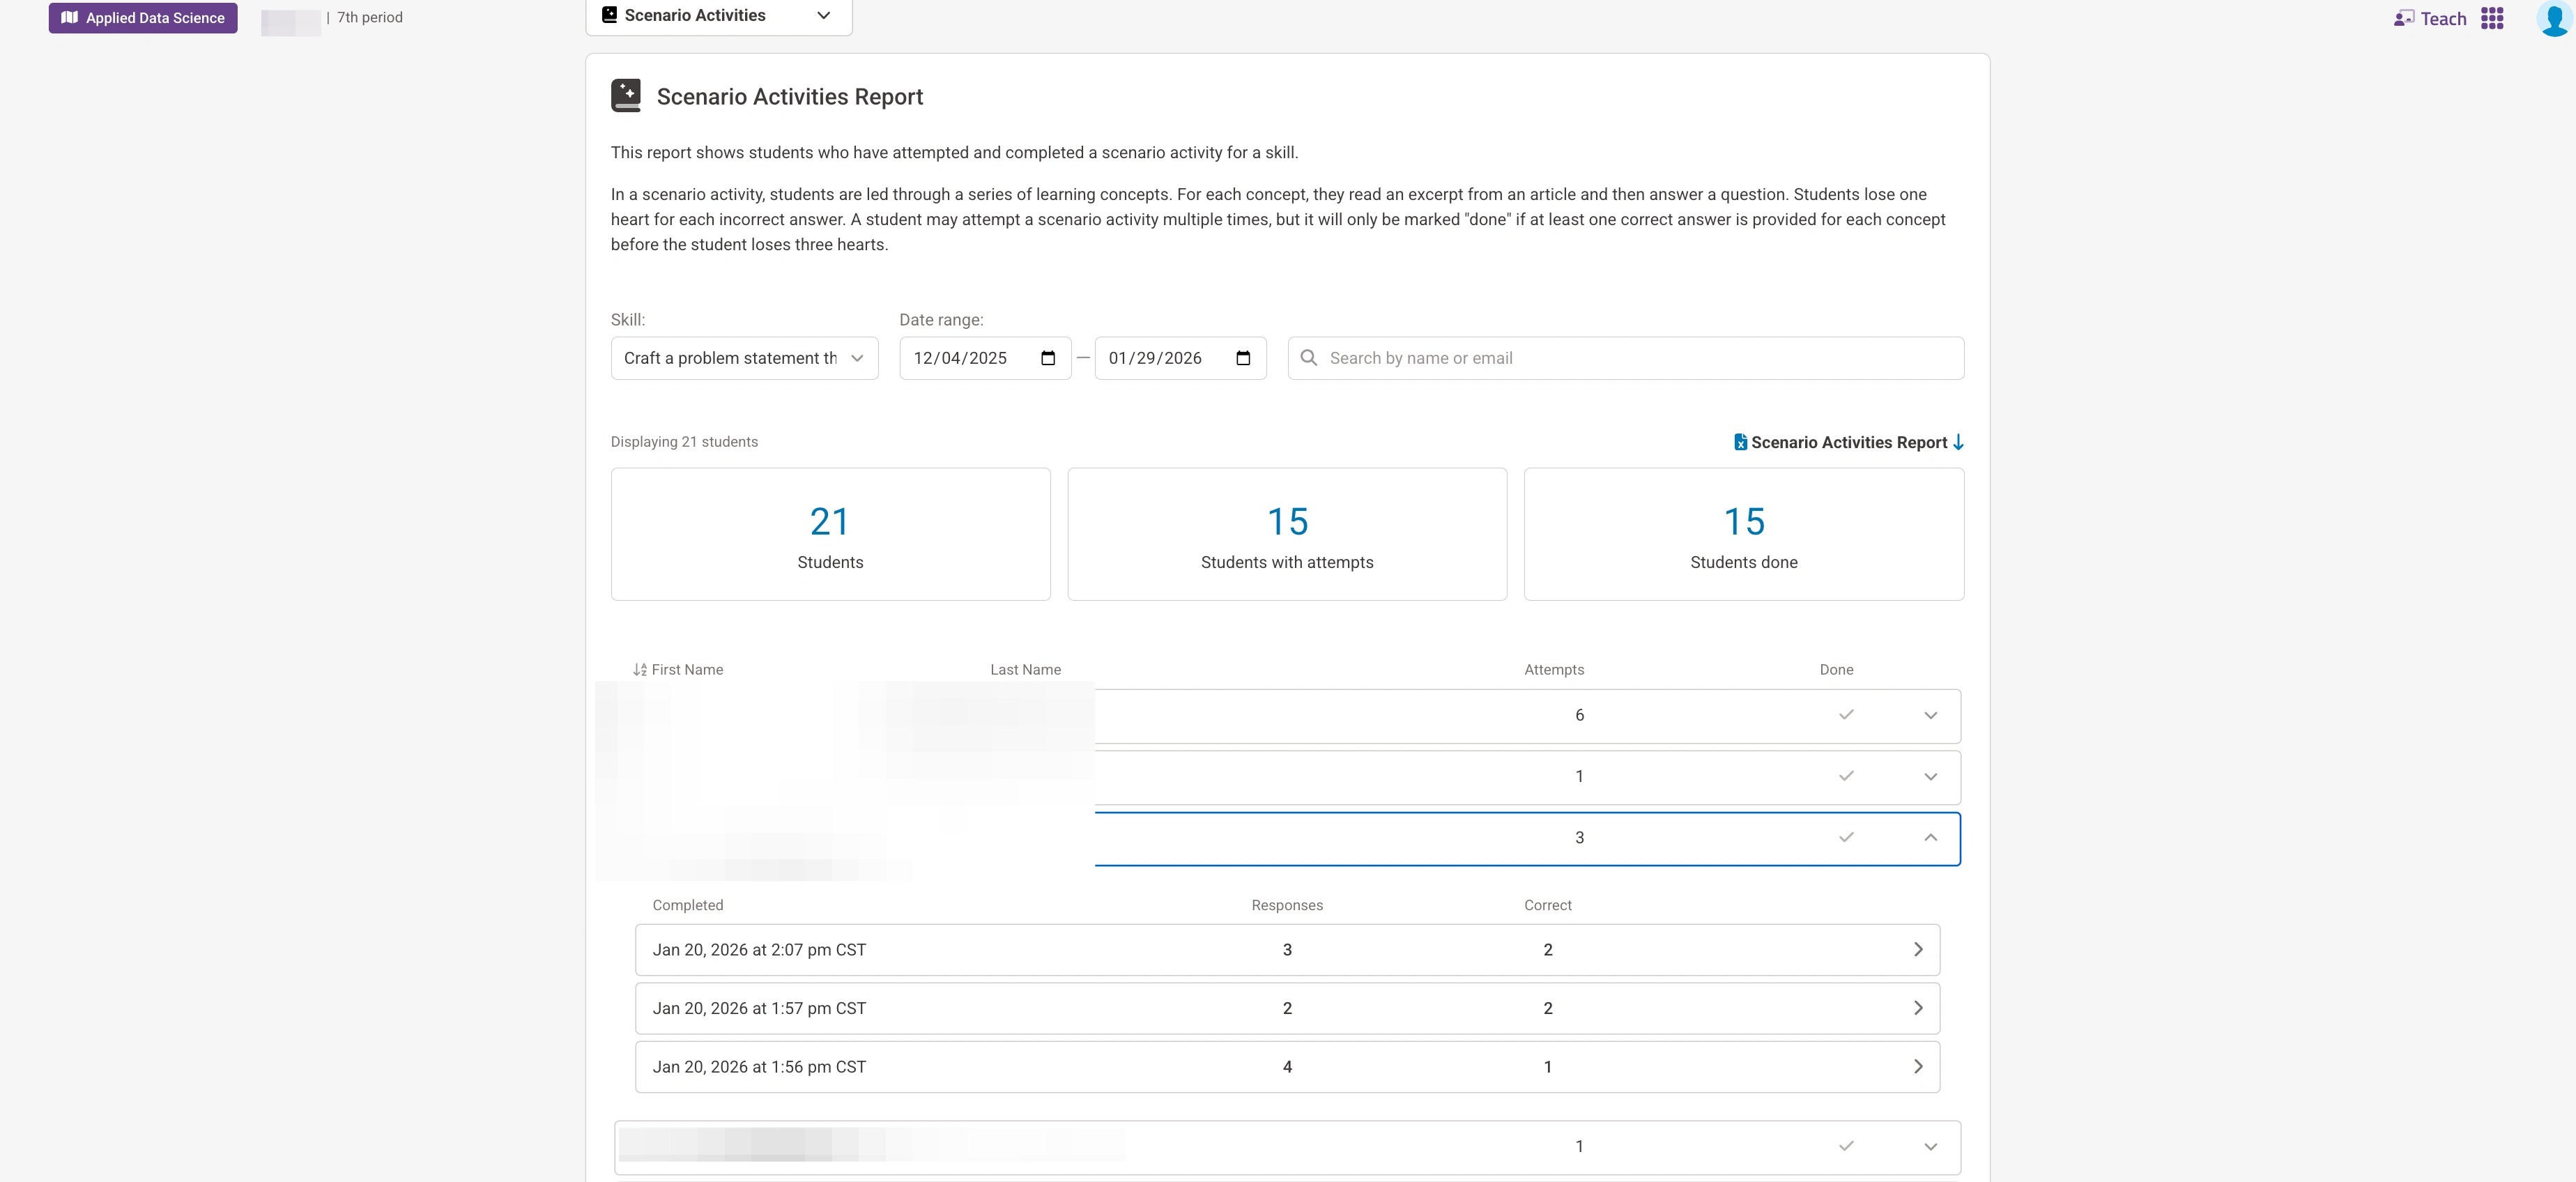This screenshot has height=1182, width=2576.
Task: Sort by First Name sort icon
Action: point(640,670)
